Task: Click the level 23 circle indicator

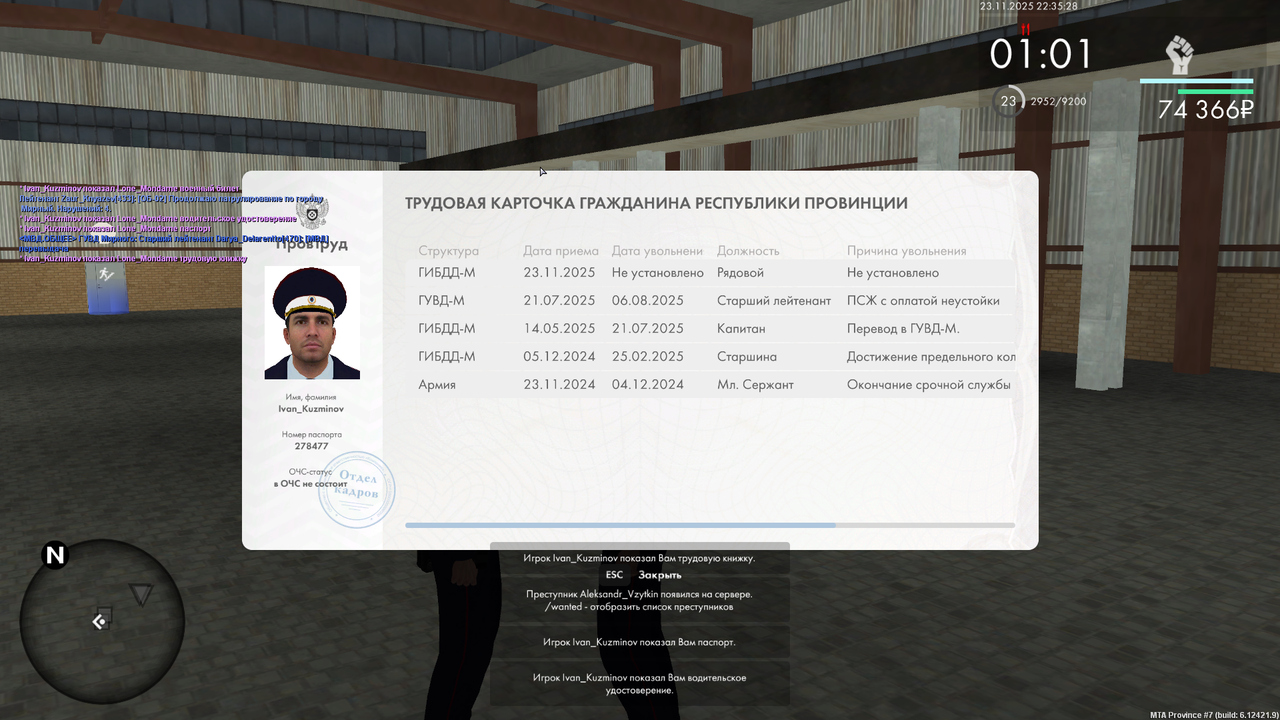Action: click(1009, 101)
